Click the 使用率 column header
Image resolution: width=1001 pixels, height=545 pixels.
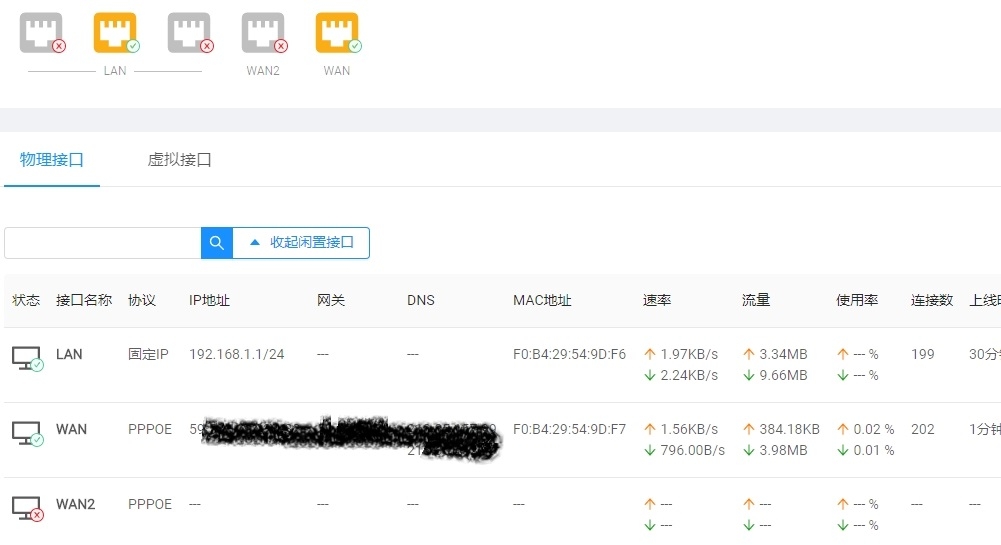(x=857, y=300)
